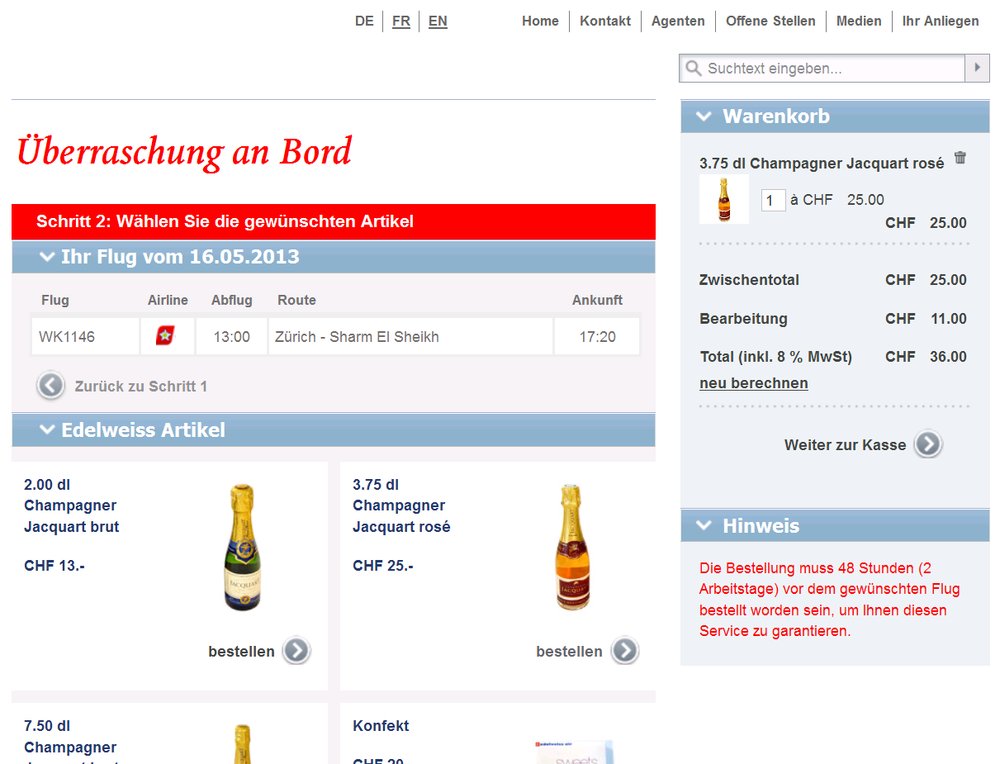
Task: Click back arrow icon for Schritt 1
Action: pos(51,386)
